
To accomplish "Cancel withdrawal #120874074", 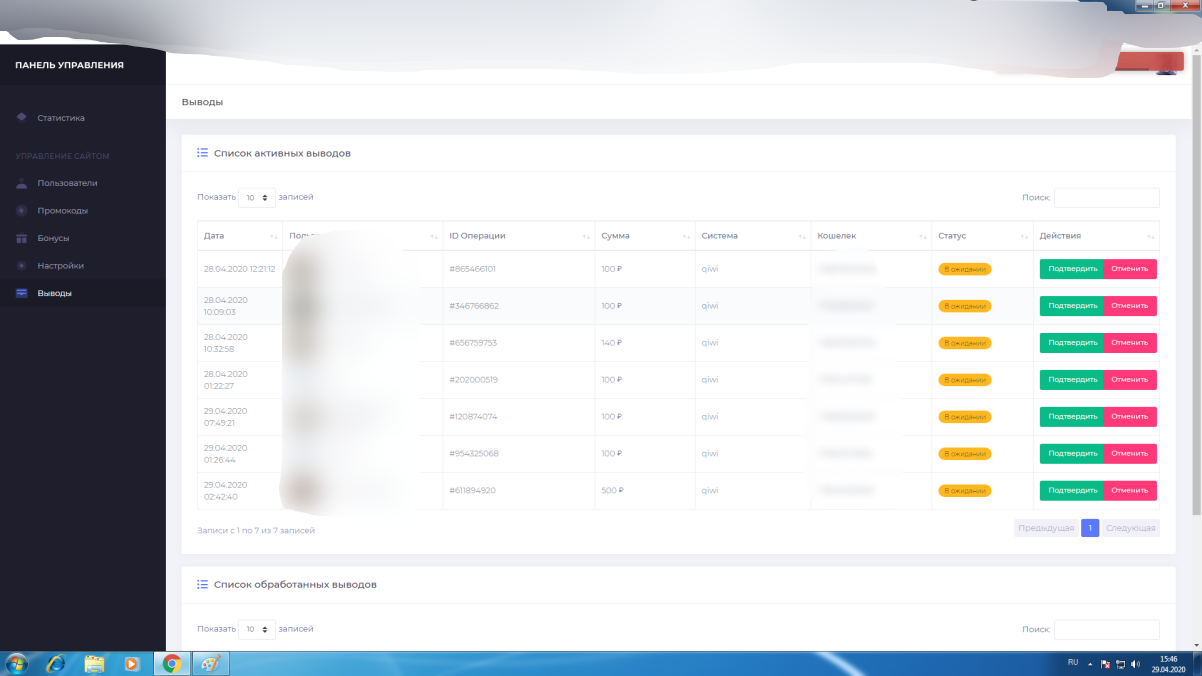I will point(1130,417).
